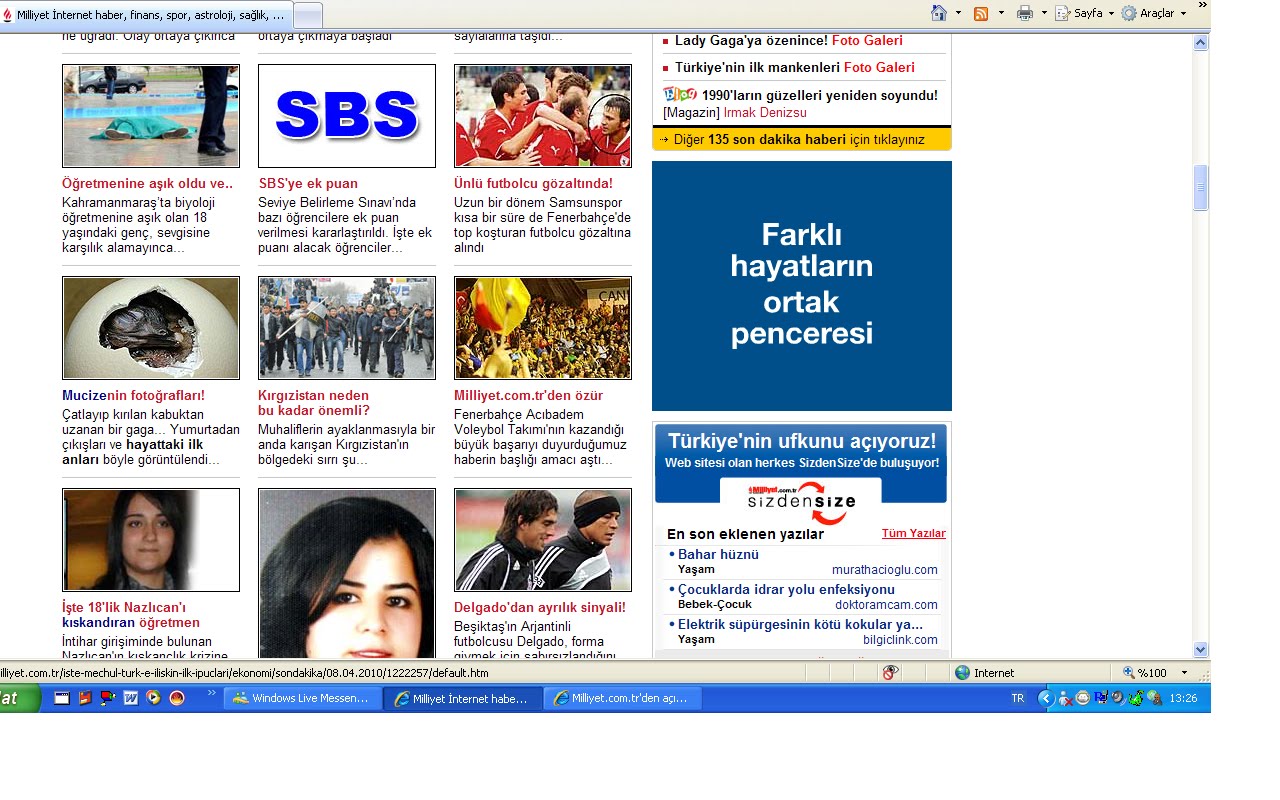Open 'Bahar hüznü' article link
This screenshot has width=1280, height=800.
coord(718,555)
